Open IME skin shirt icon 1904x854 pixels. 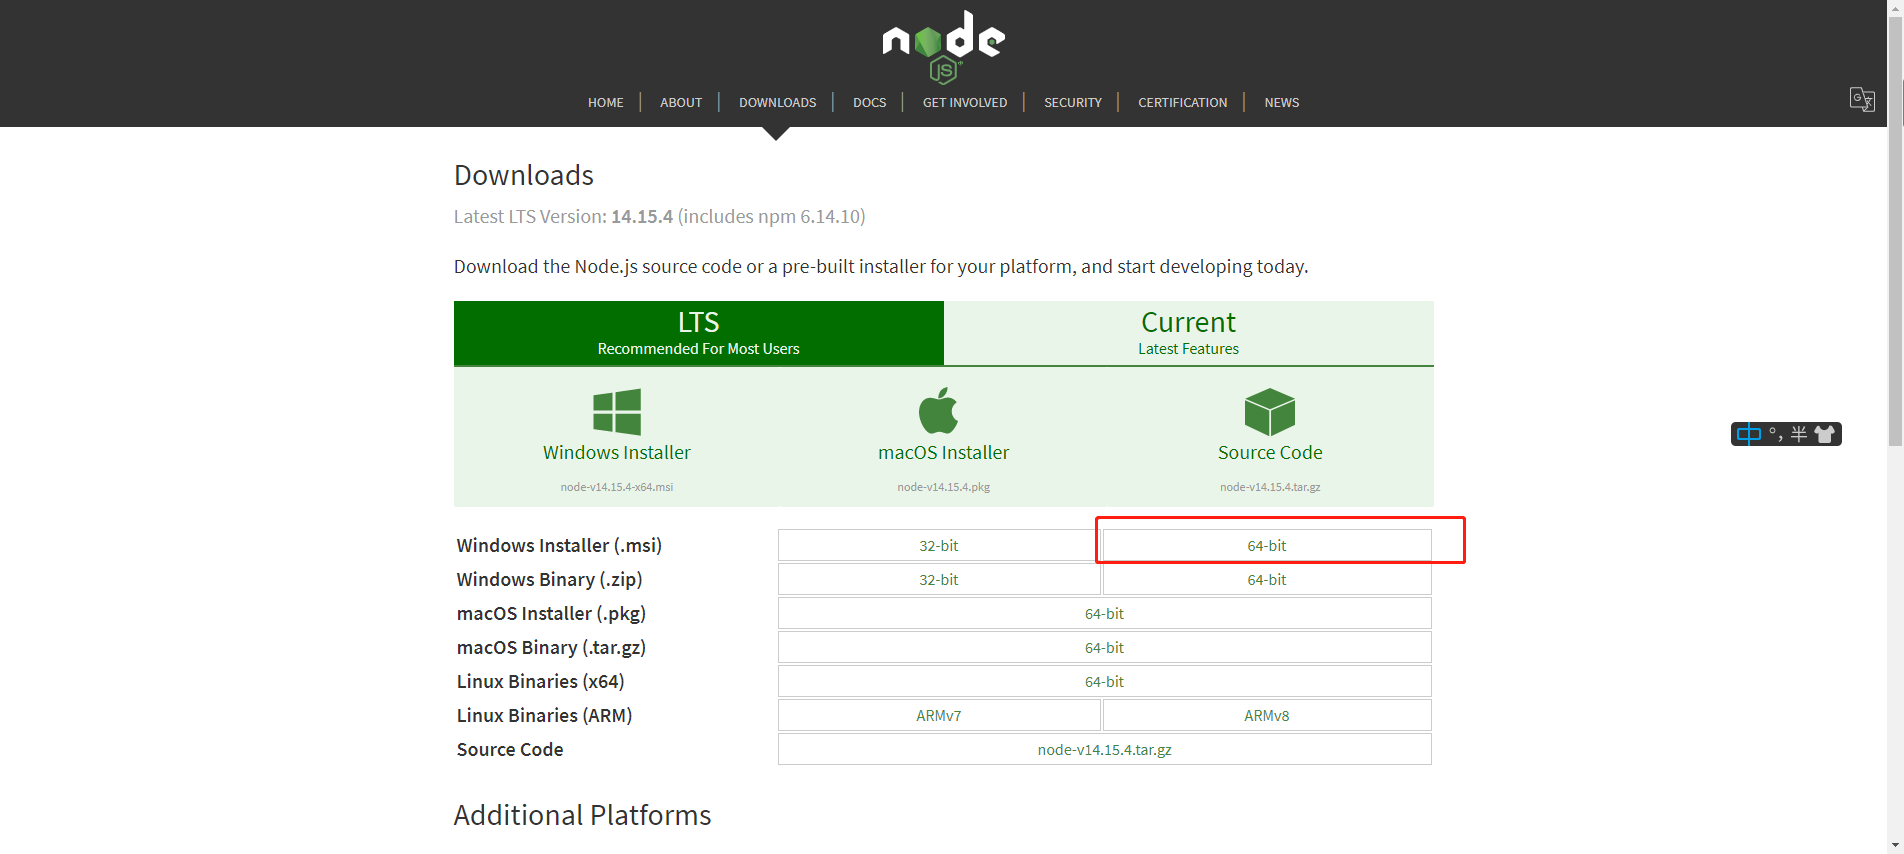click(1825, 434)
